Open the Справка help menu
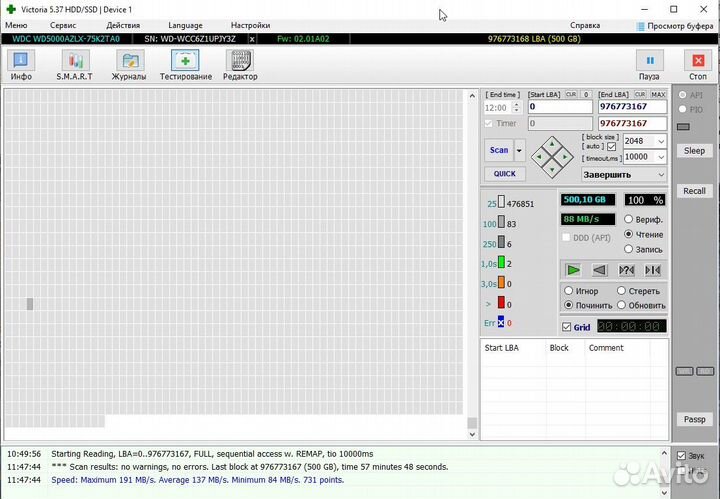720x499 pixels. (585, 26)
